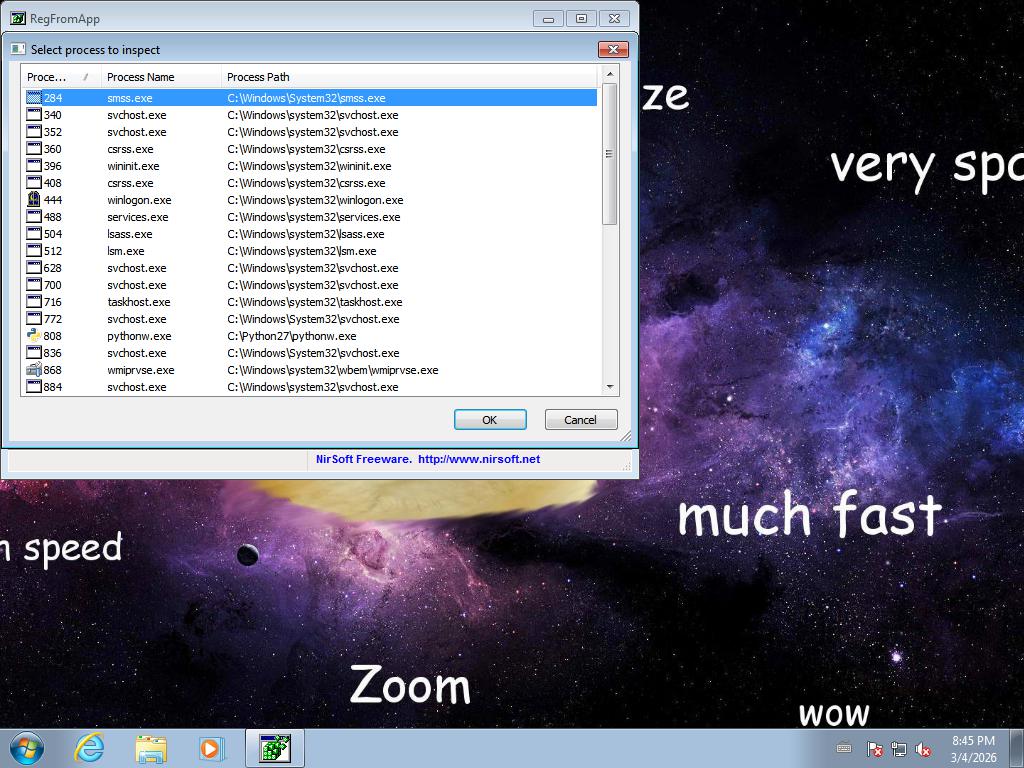This screenshot has height=768, width=1024.
Task: Open the Windows Start menu
Action: [27, 748]
